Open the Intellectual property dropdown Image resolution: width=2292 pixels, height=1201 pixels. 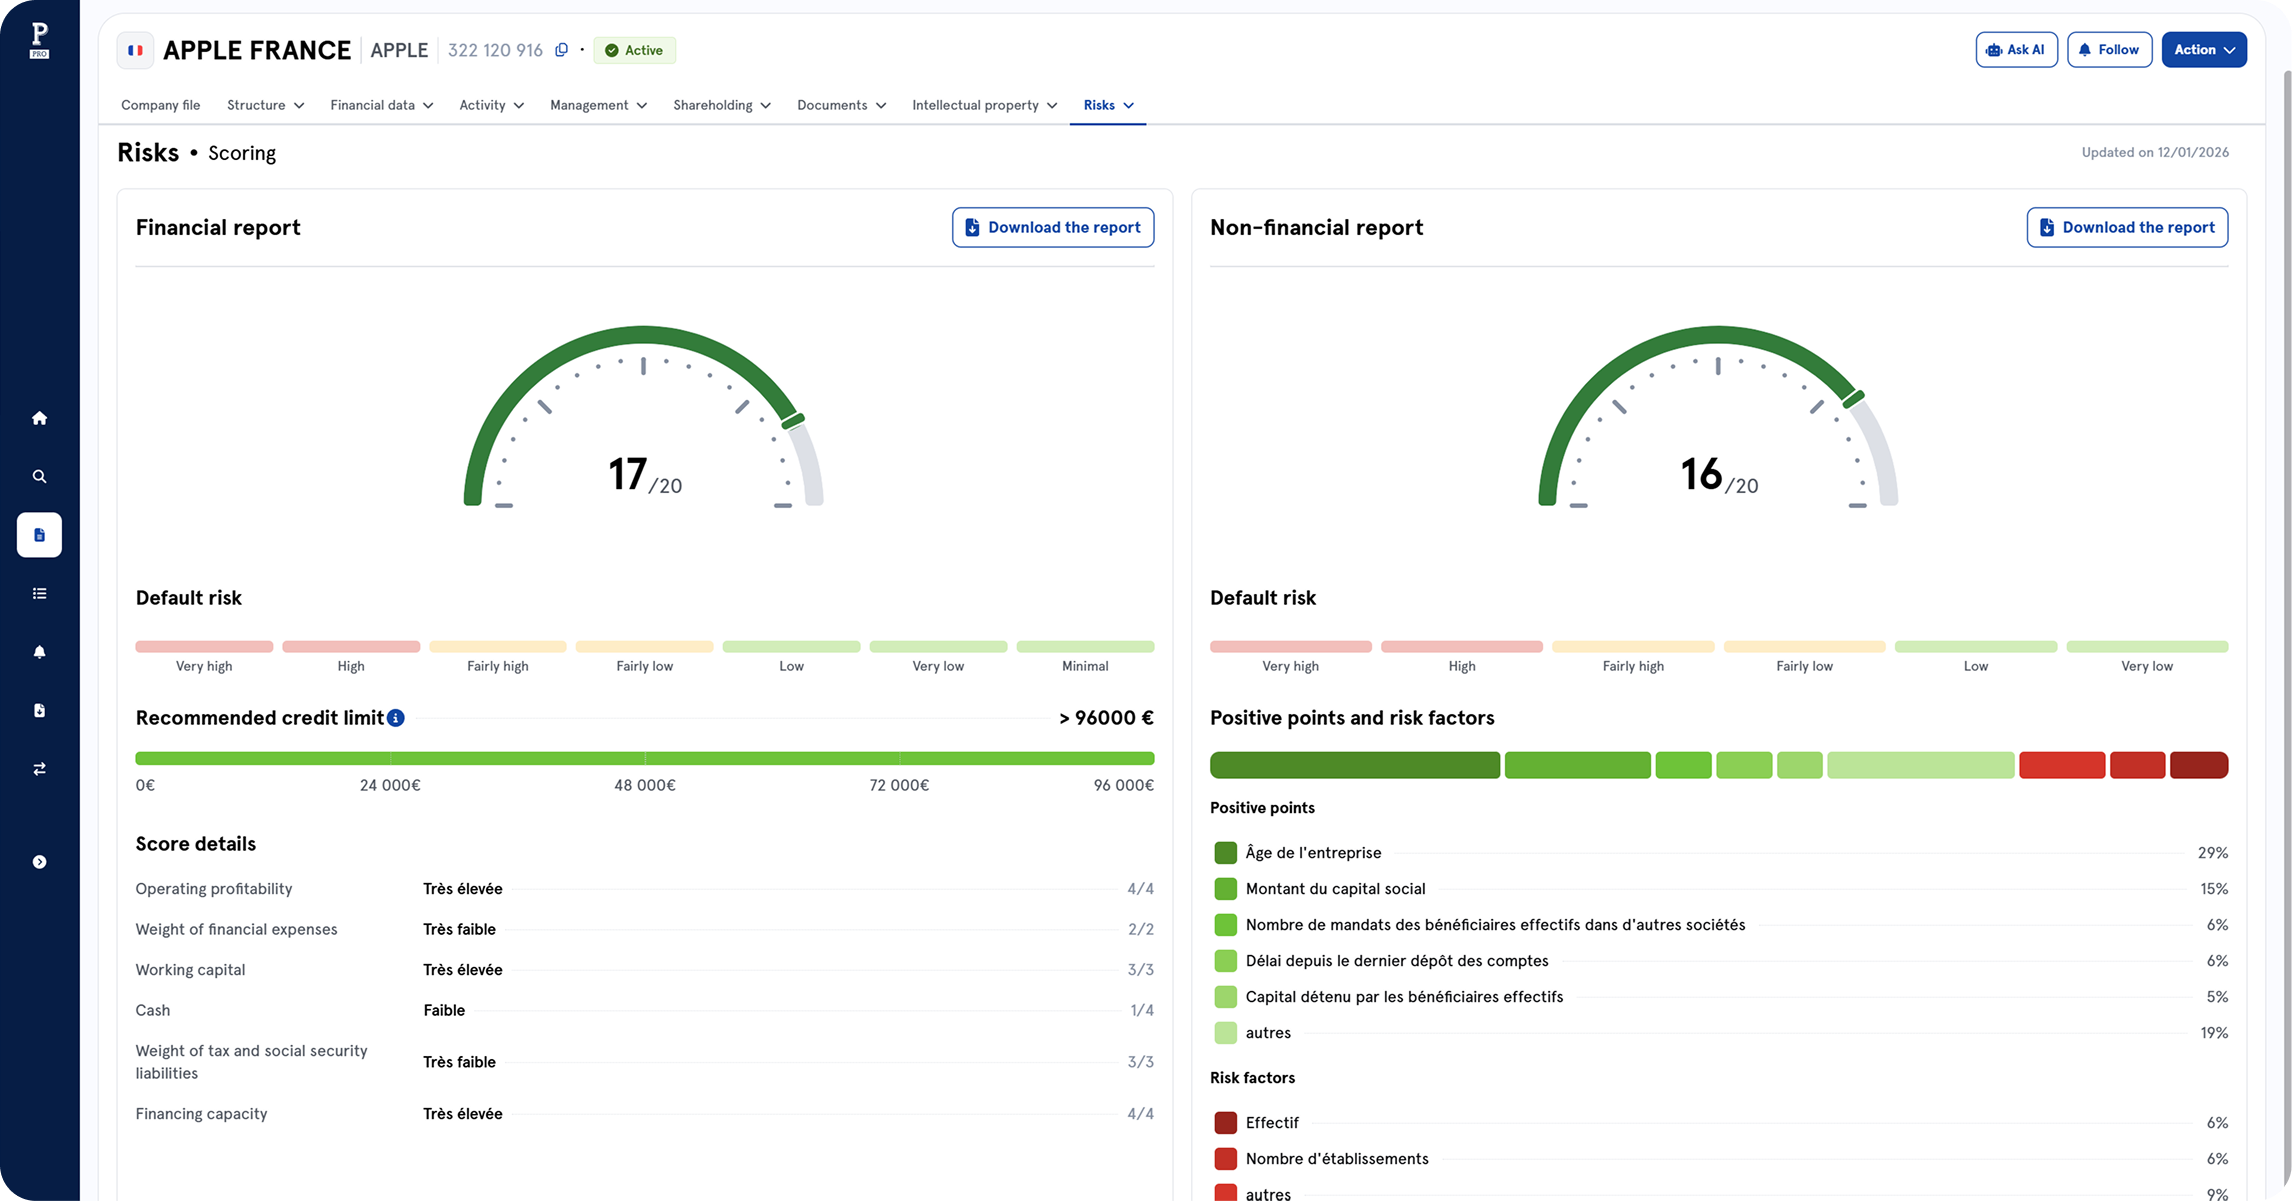click(984, 105)
